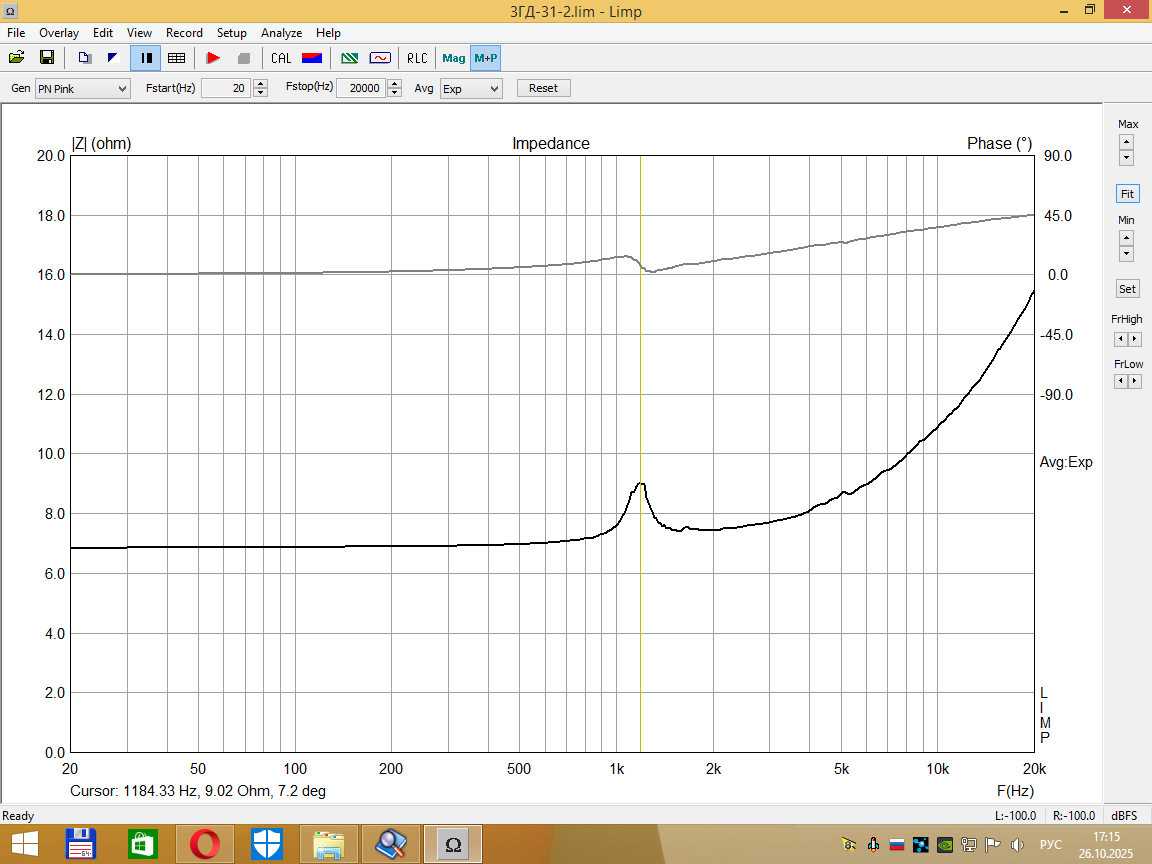This screenshot has height=864, width=1152.
Task: Switch to Mag magnitude-only view
Action: (x=453, y=58)
